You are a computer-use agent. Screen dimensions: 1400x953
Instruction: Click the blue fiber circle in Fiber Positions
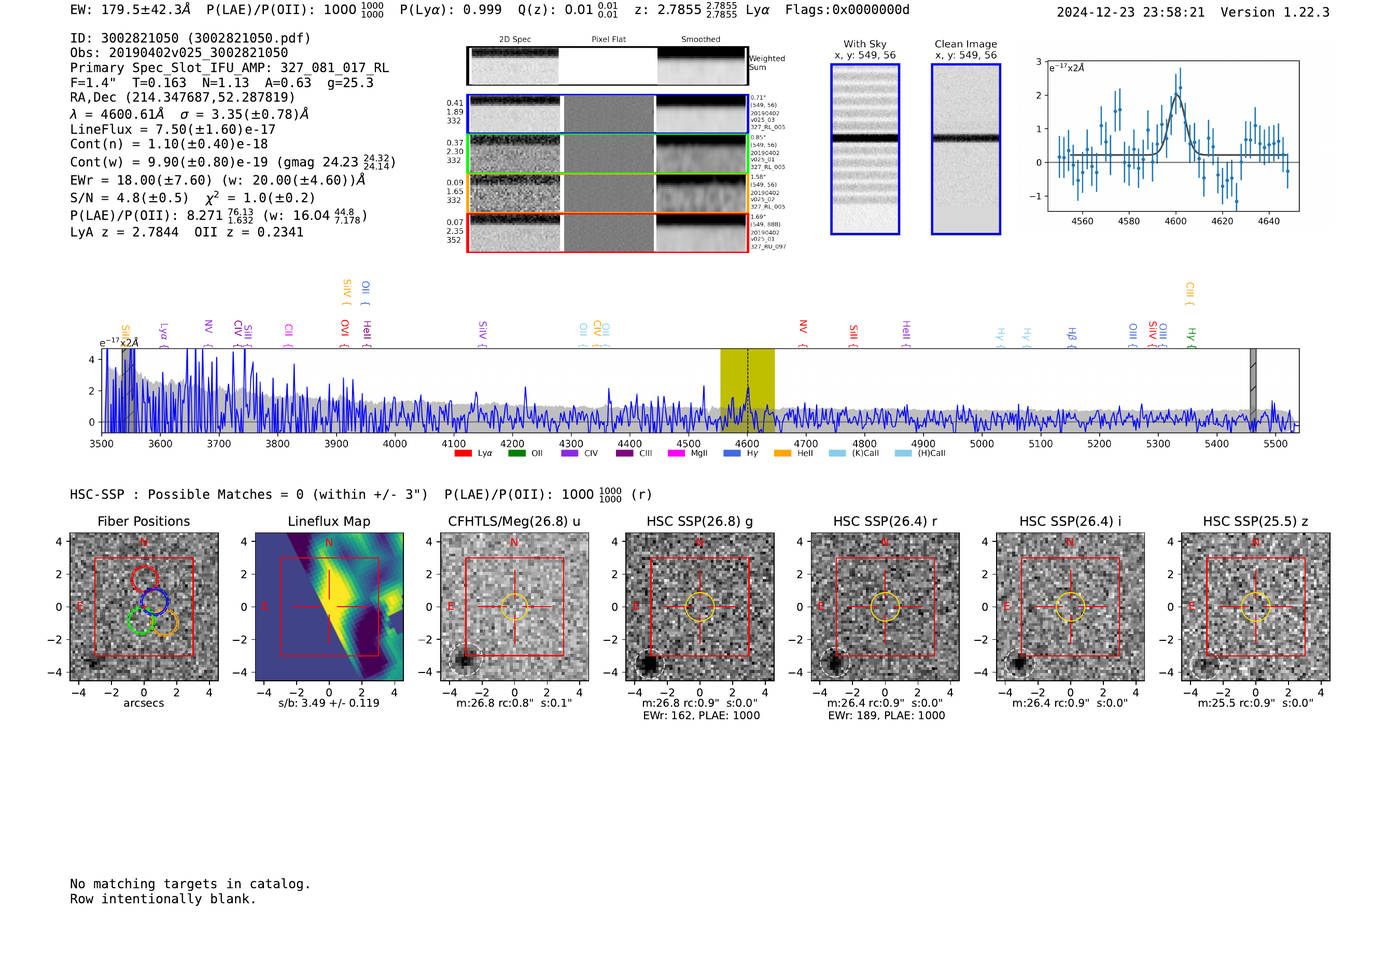[x=154, y=601]
